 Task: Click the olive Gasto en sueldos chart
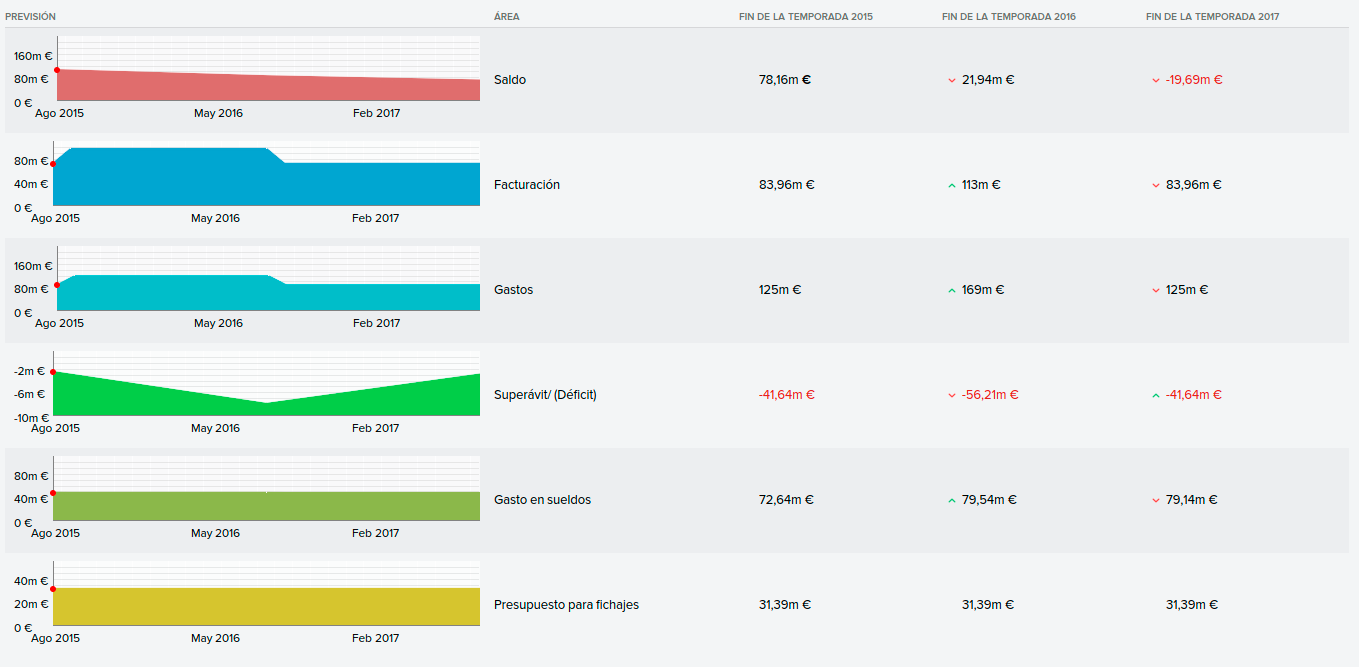click(x=266, y=506)
